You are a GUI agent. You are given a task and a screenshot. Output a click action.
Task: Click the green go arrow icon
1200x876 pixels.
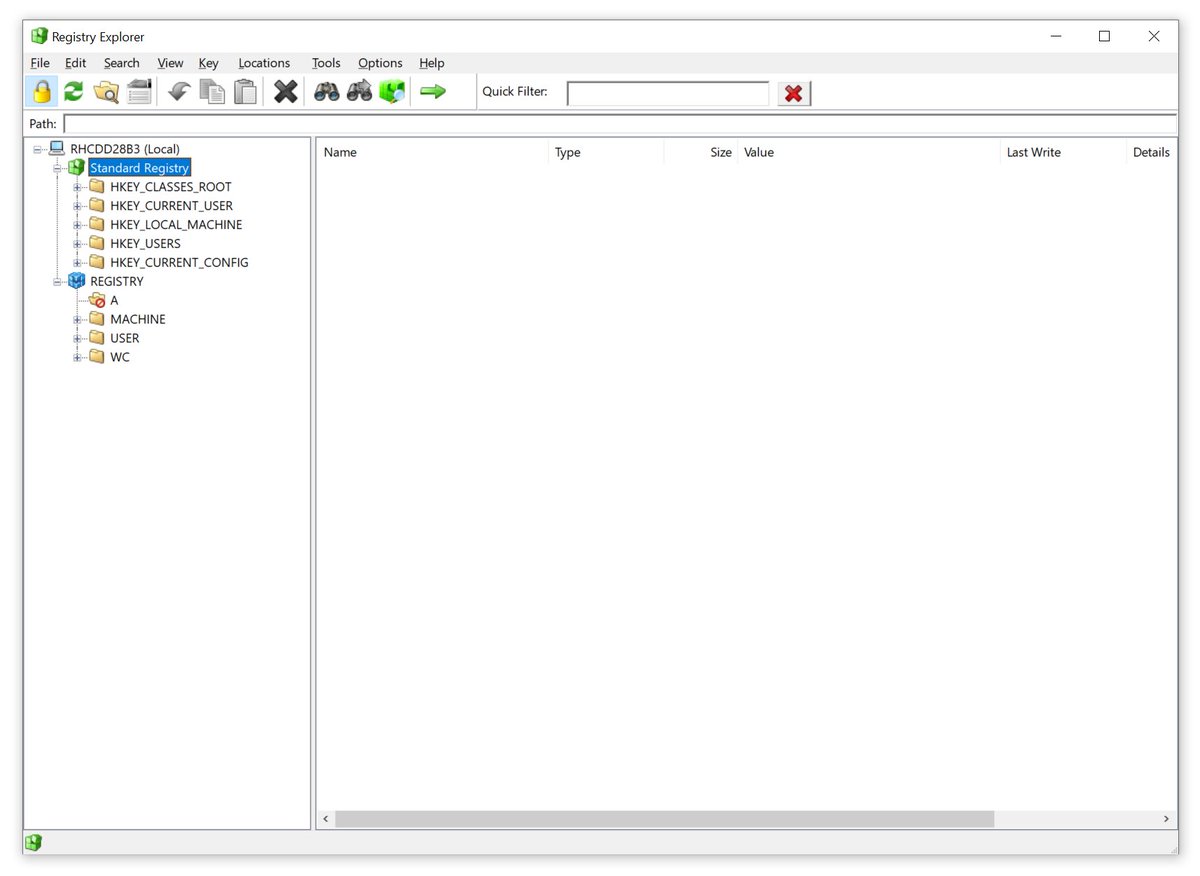pos(432,92)
